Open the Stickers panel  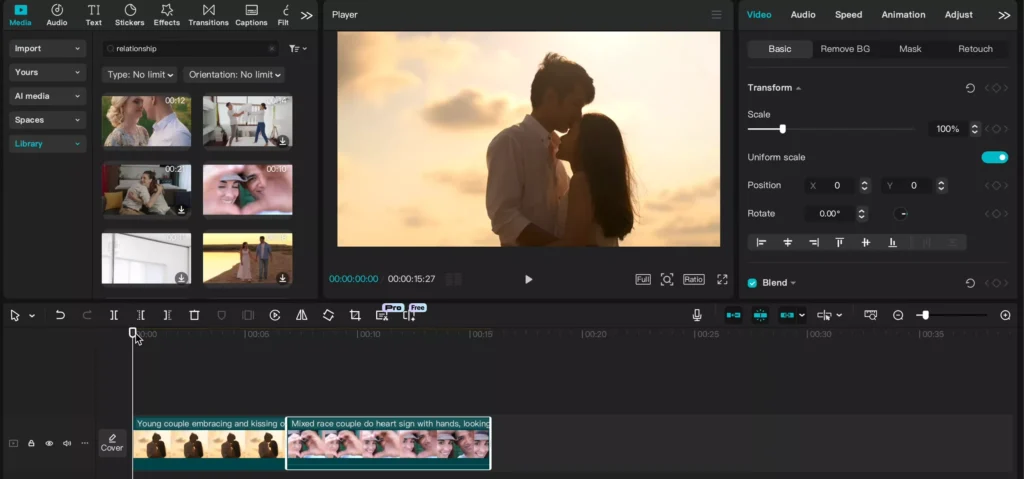tap(129, 15)
